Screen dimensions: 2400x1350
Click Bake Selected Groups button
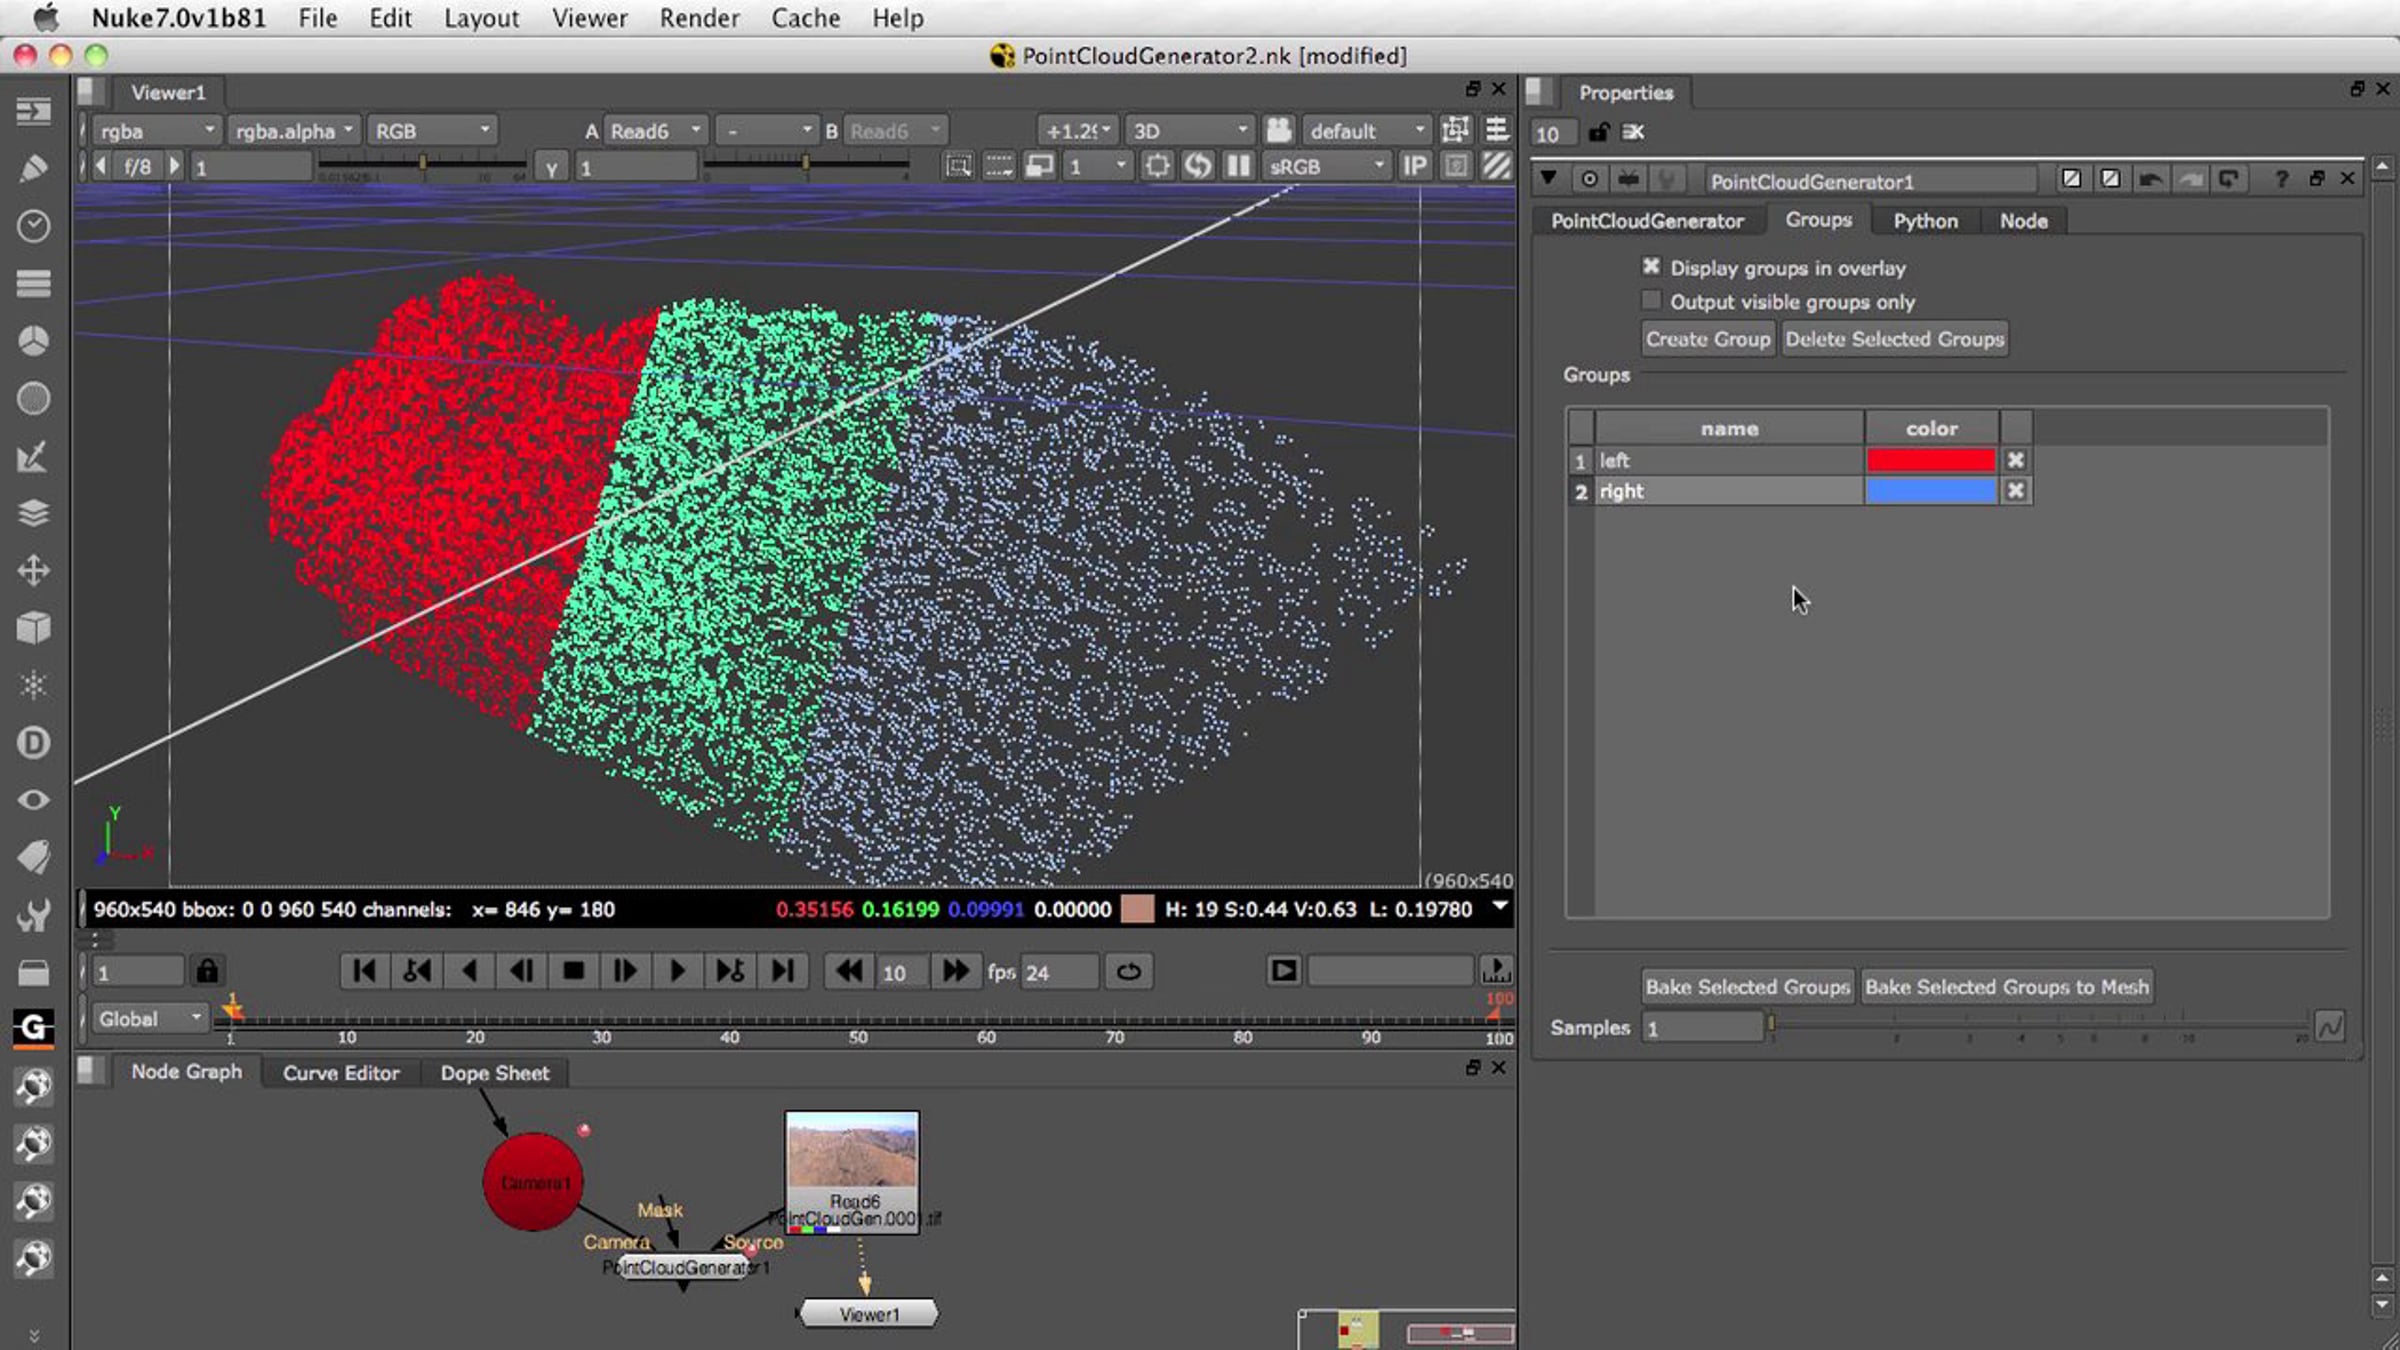click(x=1748, y=987)
